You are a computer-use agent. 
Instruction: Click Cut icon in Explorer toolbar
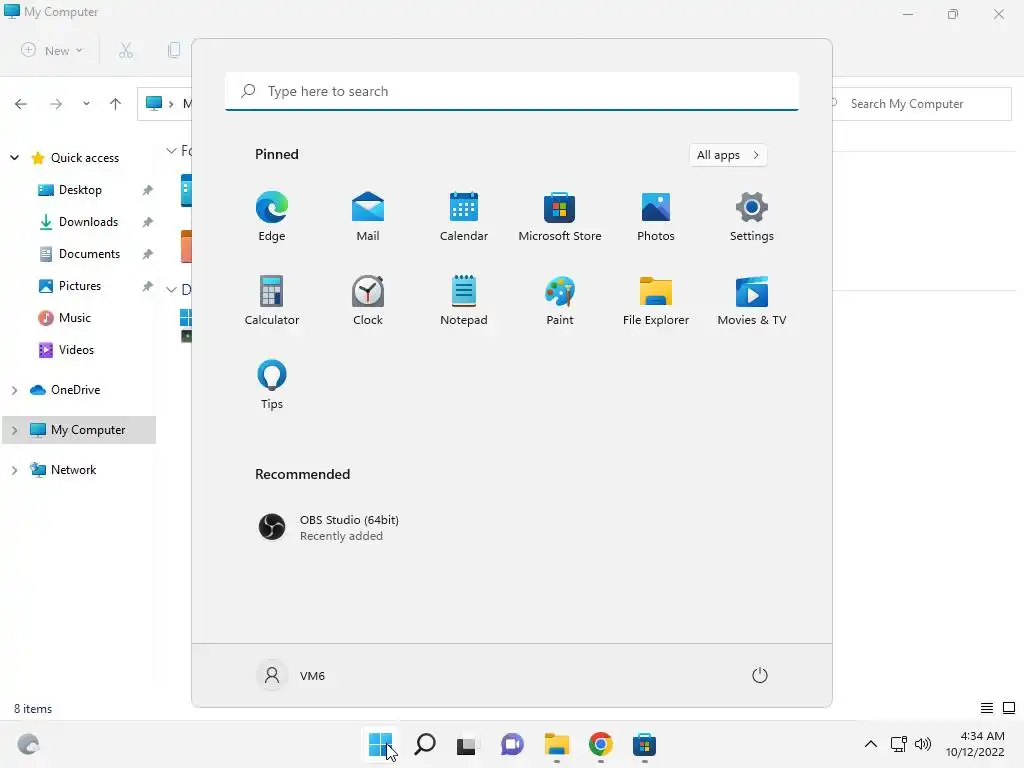point(126,50)
